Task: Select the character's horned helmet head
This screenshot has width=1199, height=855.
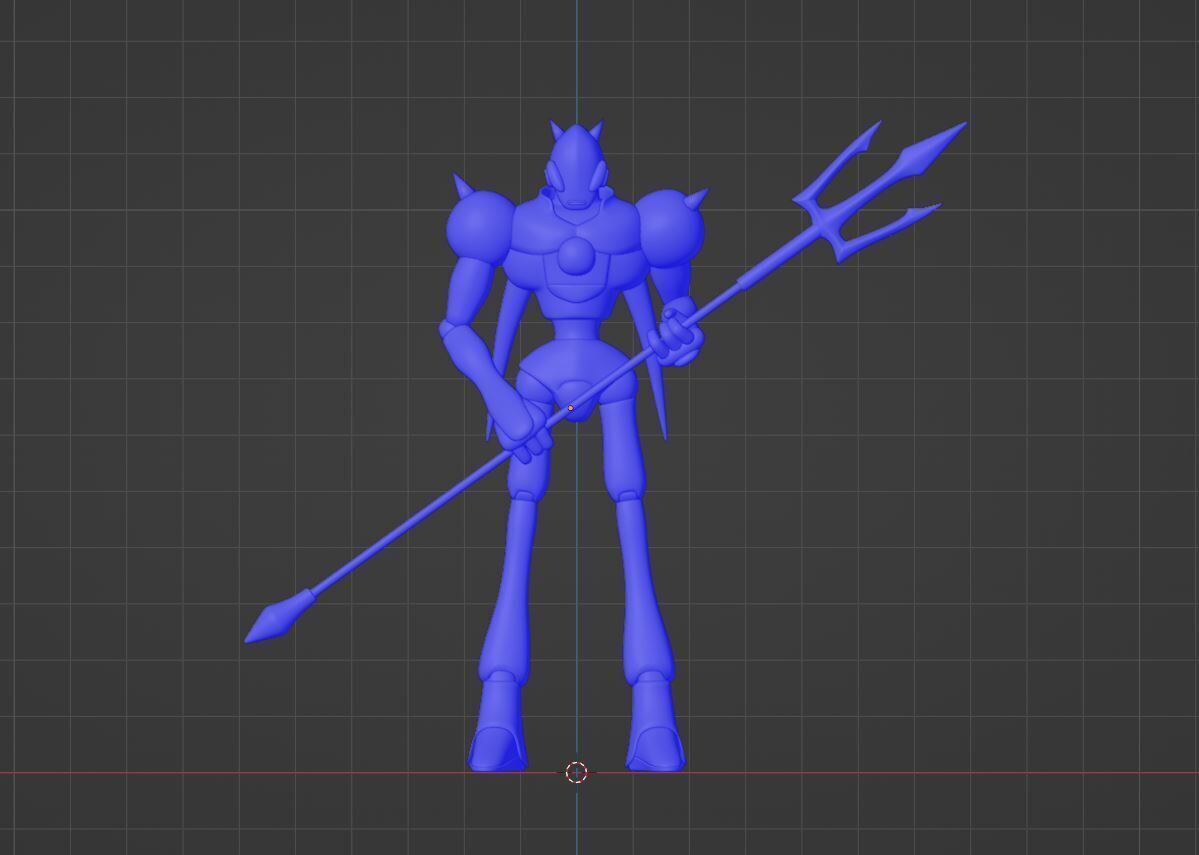Action: (577, 164)
